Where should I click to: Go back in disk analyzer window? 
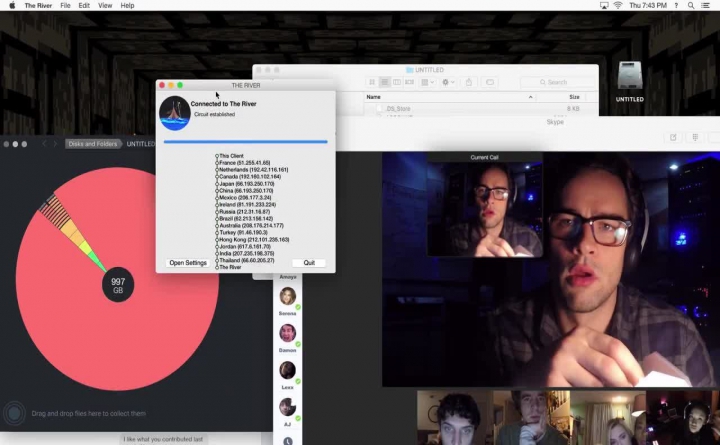[44, 144]
